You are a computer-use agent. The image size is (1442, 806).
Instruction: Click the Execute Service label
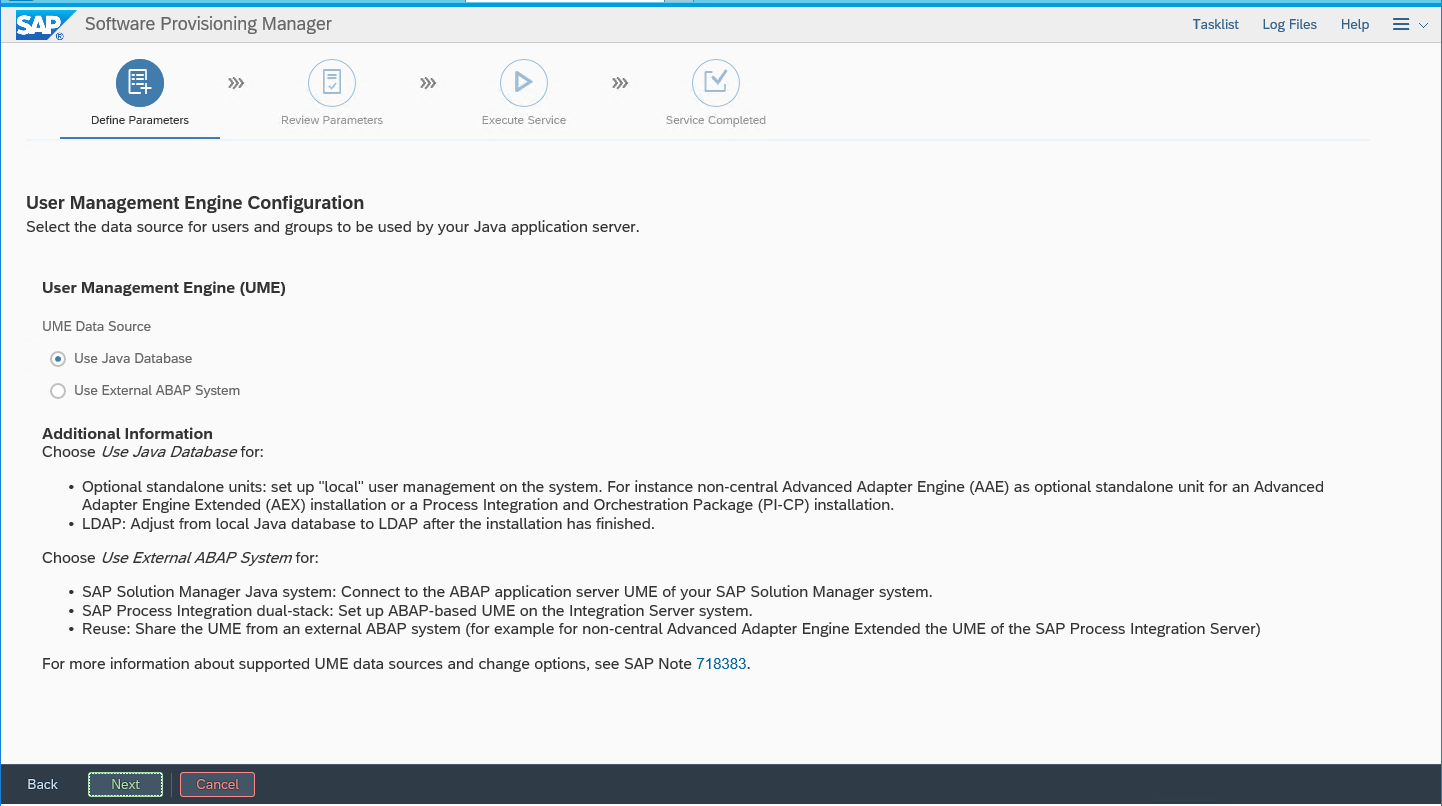(x=524, y=120)
